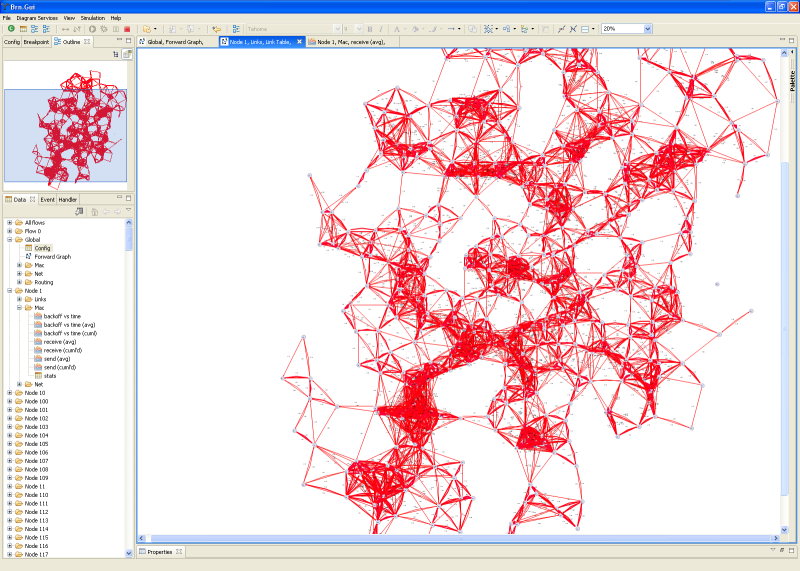Image resolution: width=800 pixels, height=571 pixels.
Task: Expand the Routing folder under Global
Action: pyautogui.click(x=19, y=282)
